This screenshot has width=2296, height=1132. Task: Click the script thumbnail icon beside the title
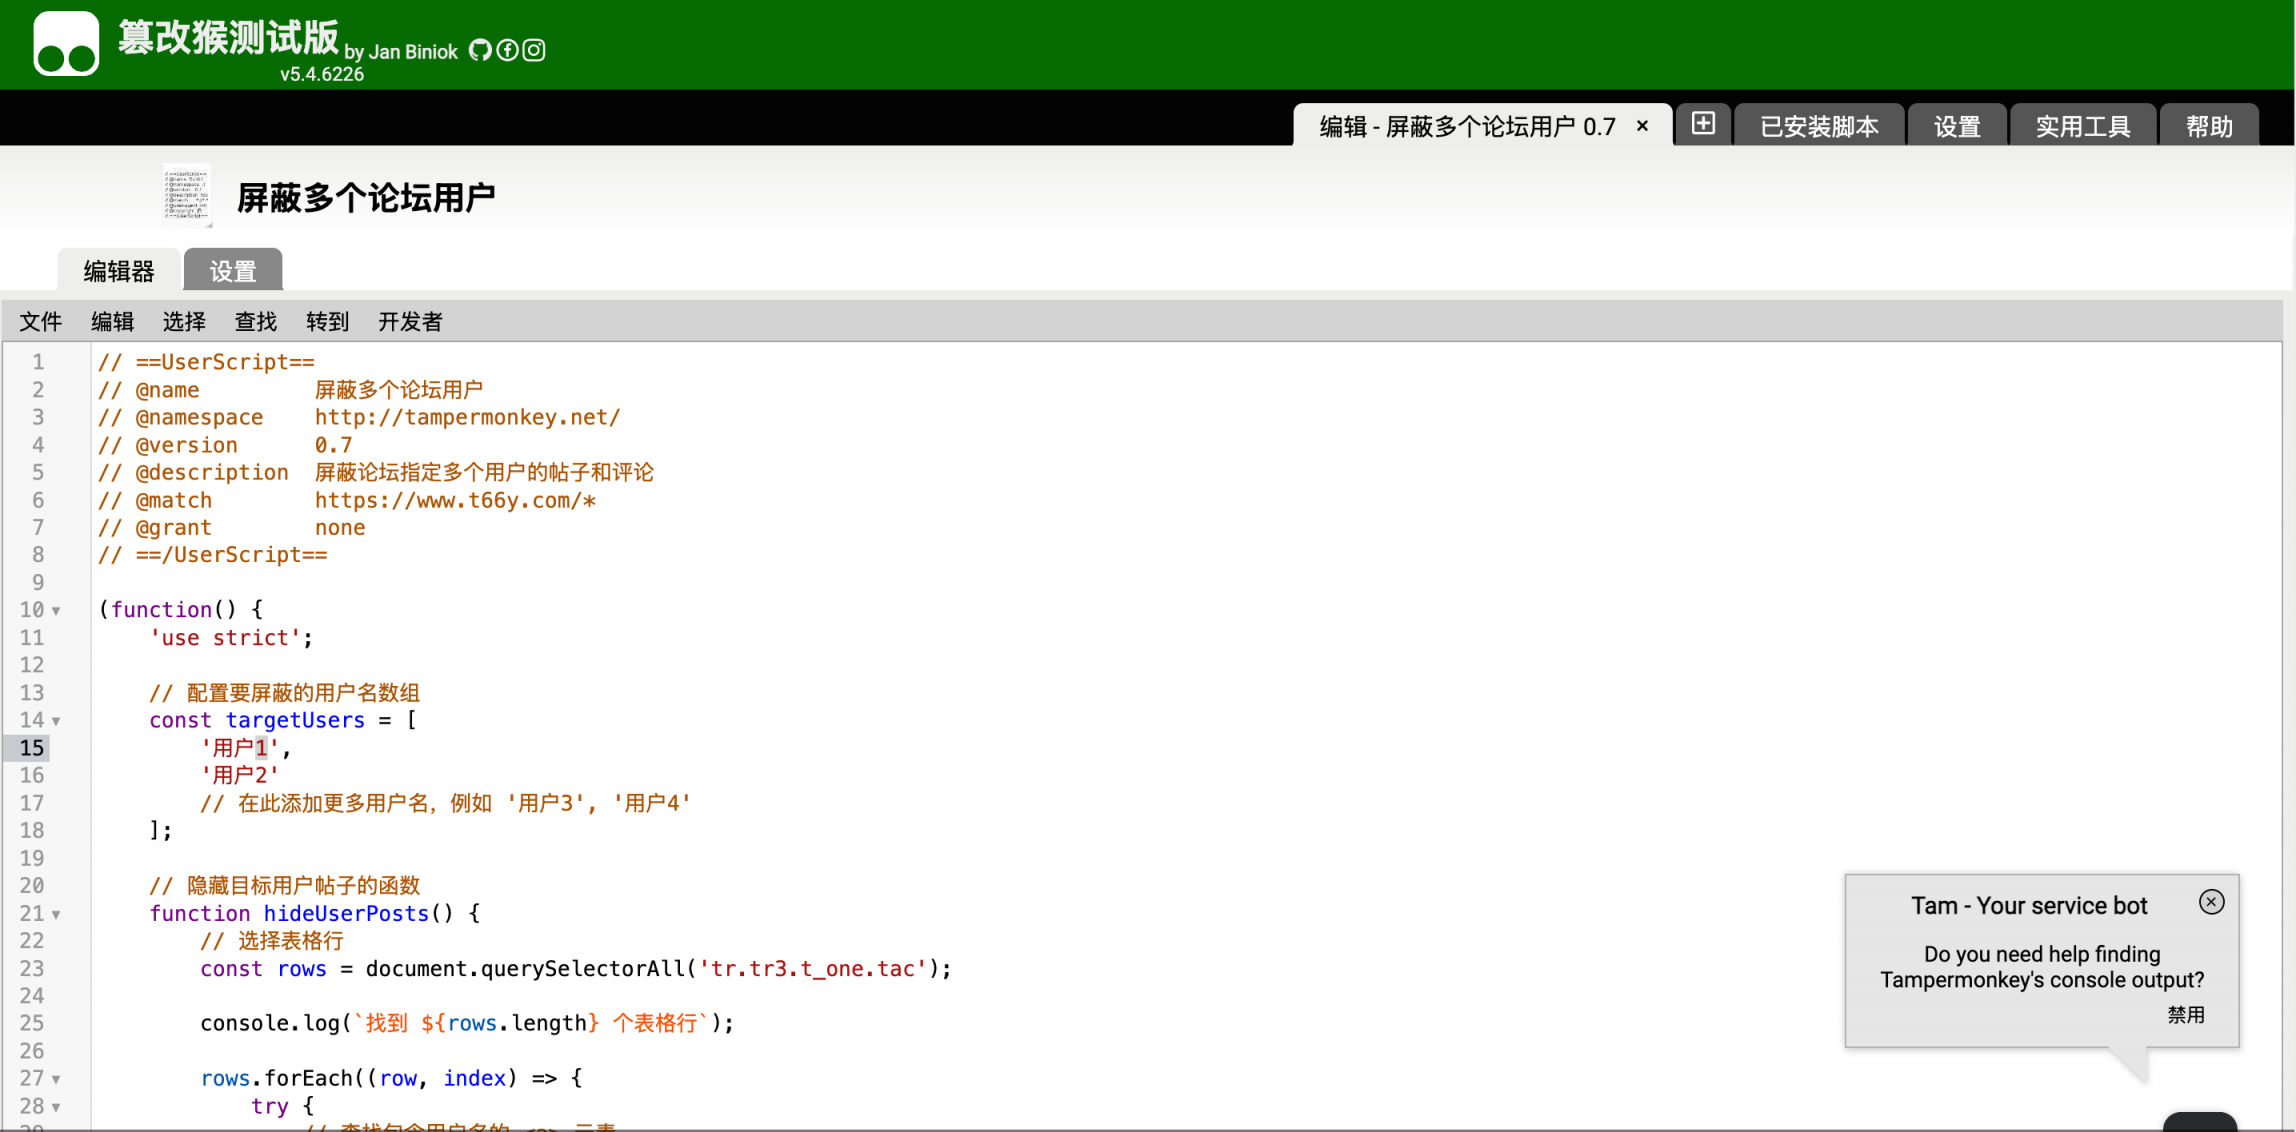pos(187,196)
